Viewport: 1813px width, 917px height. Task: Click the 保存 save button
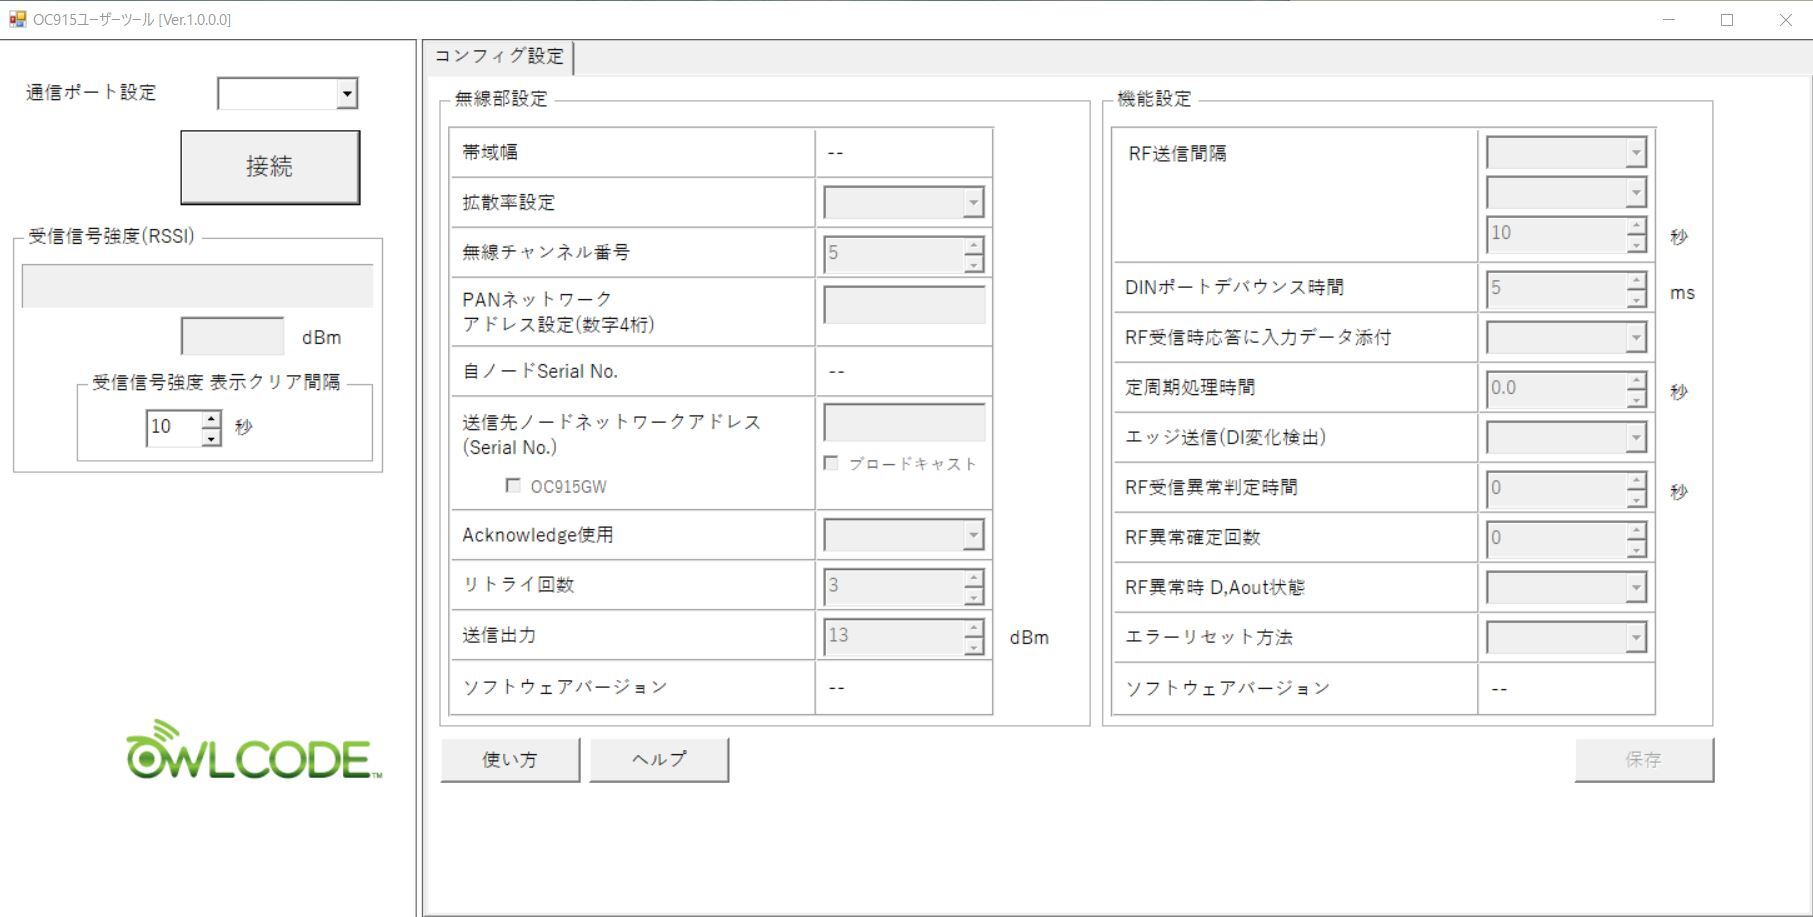pos(1644,760)
